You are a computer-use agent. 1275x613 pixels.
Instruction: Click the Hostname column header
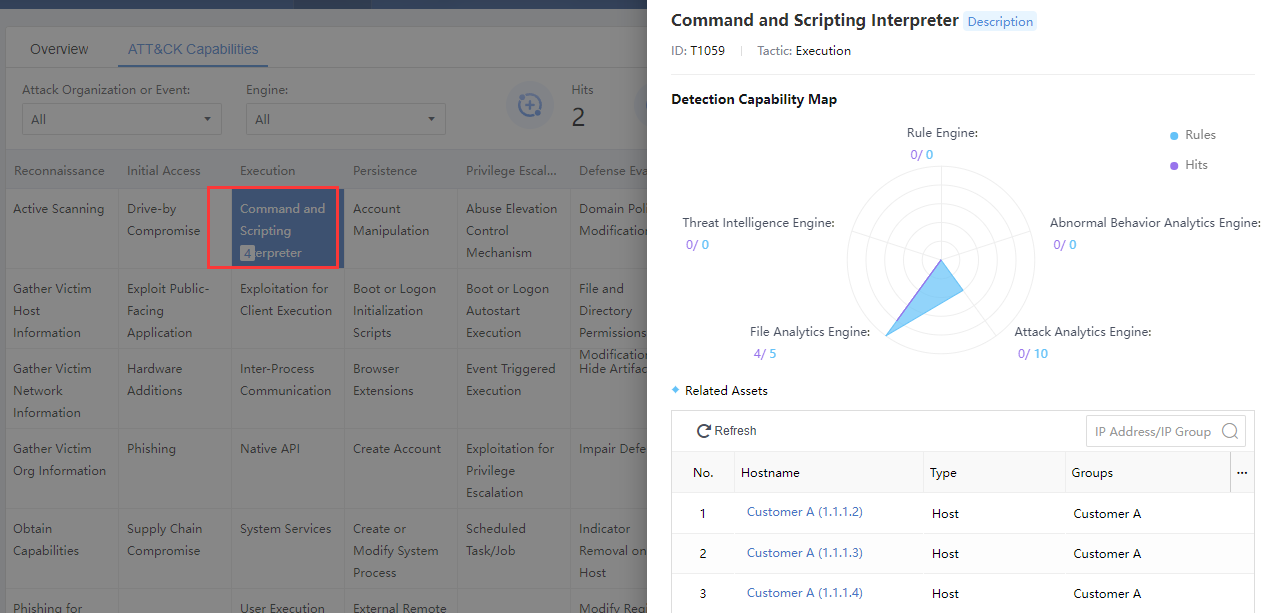[770, 473]
